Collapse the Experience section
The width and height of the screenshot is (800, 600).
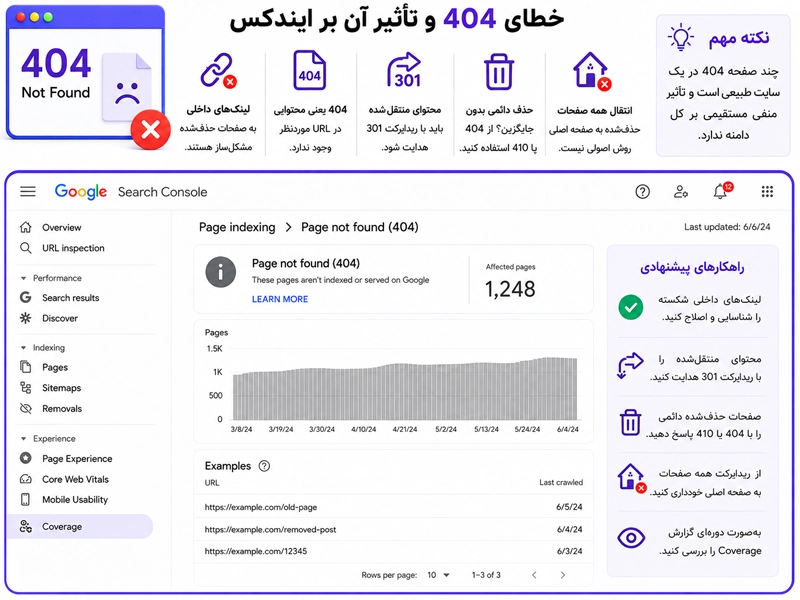23,438
